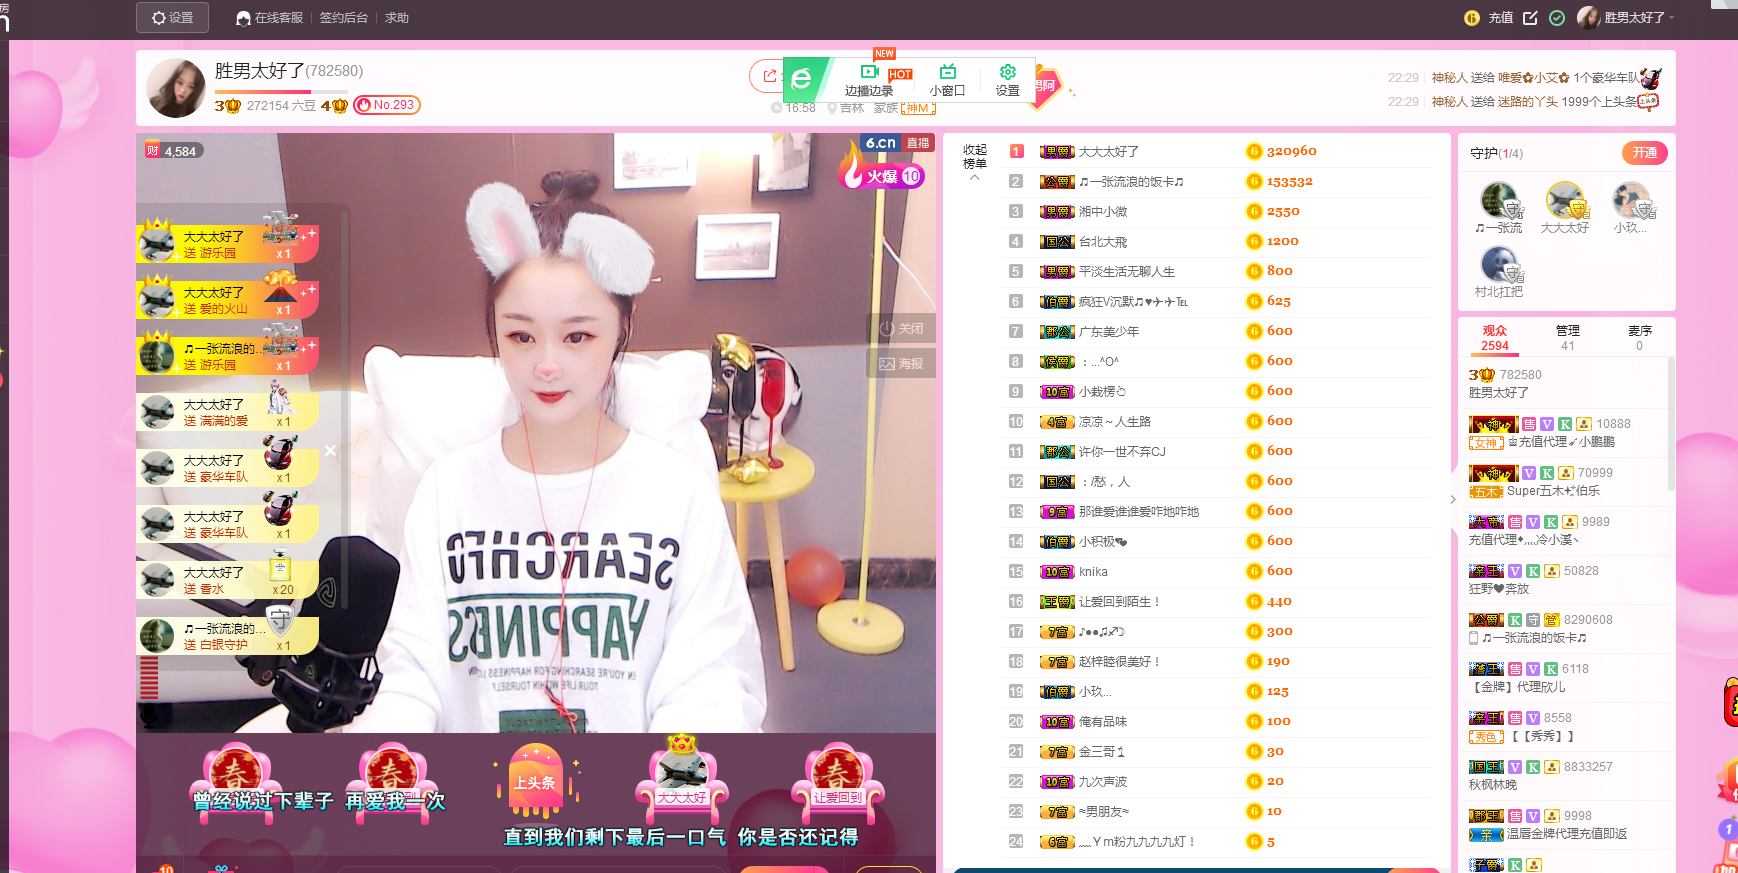Open the 小窗口 mini window mode
This screenshot has width=1738, height=873.
click(947, 80)
